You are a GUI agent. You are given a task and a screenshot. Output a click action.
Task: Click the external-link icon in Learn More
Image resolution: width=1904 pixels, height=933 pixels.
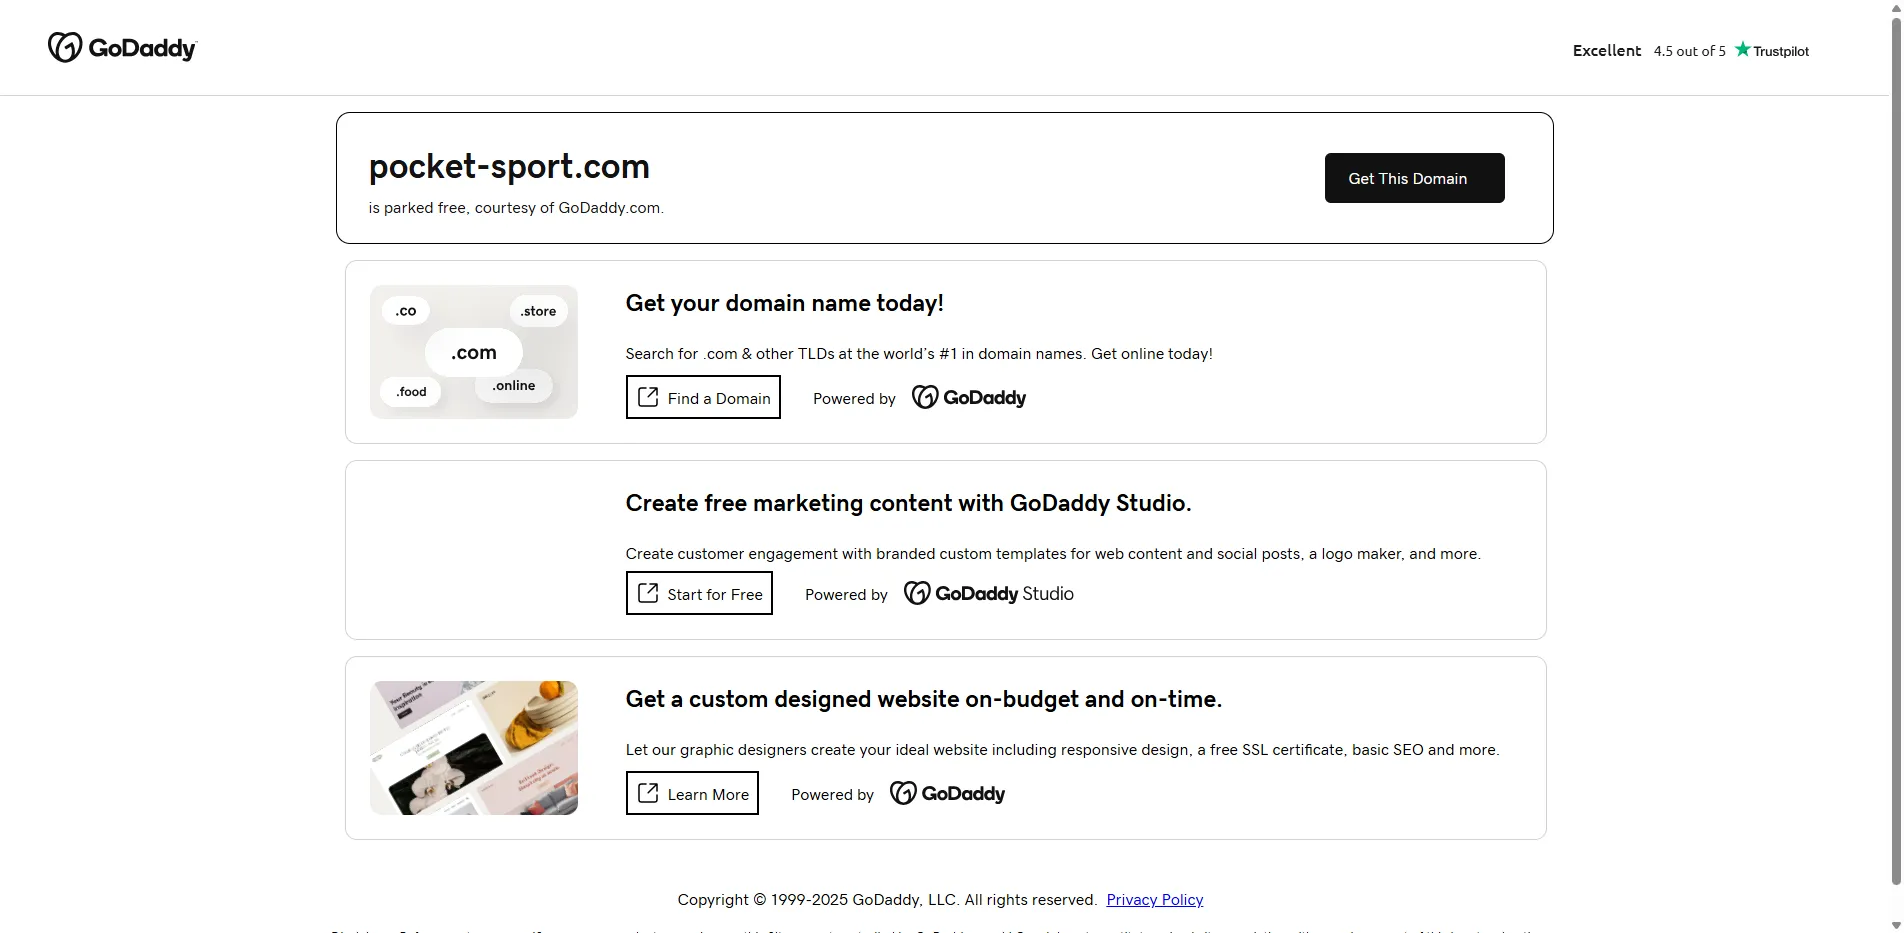click(x=648, y=793)
